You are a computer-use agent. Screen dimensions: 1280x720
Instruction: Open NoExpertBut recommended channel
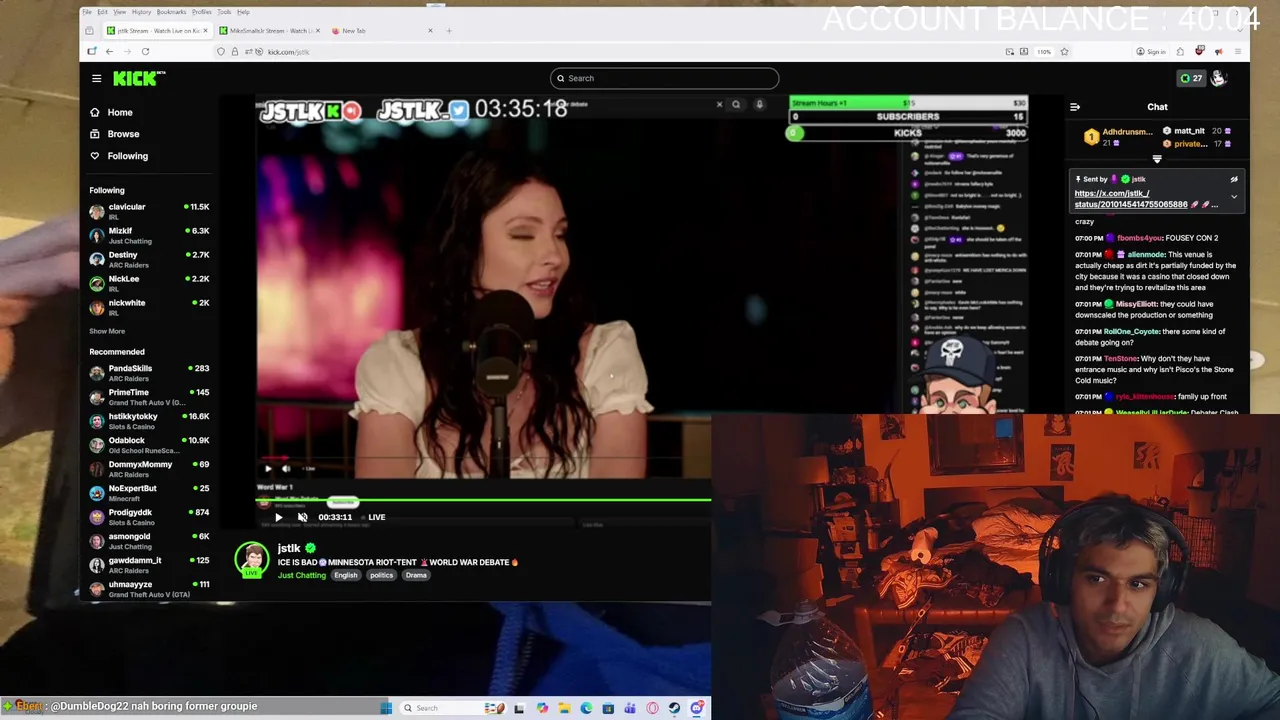pyautogui.click(x=149, y=493)
